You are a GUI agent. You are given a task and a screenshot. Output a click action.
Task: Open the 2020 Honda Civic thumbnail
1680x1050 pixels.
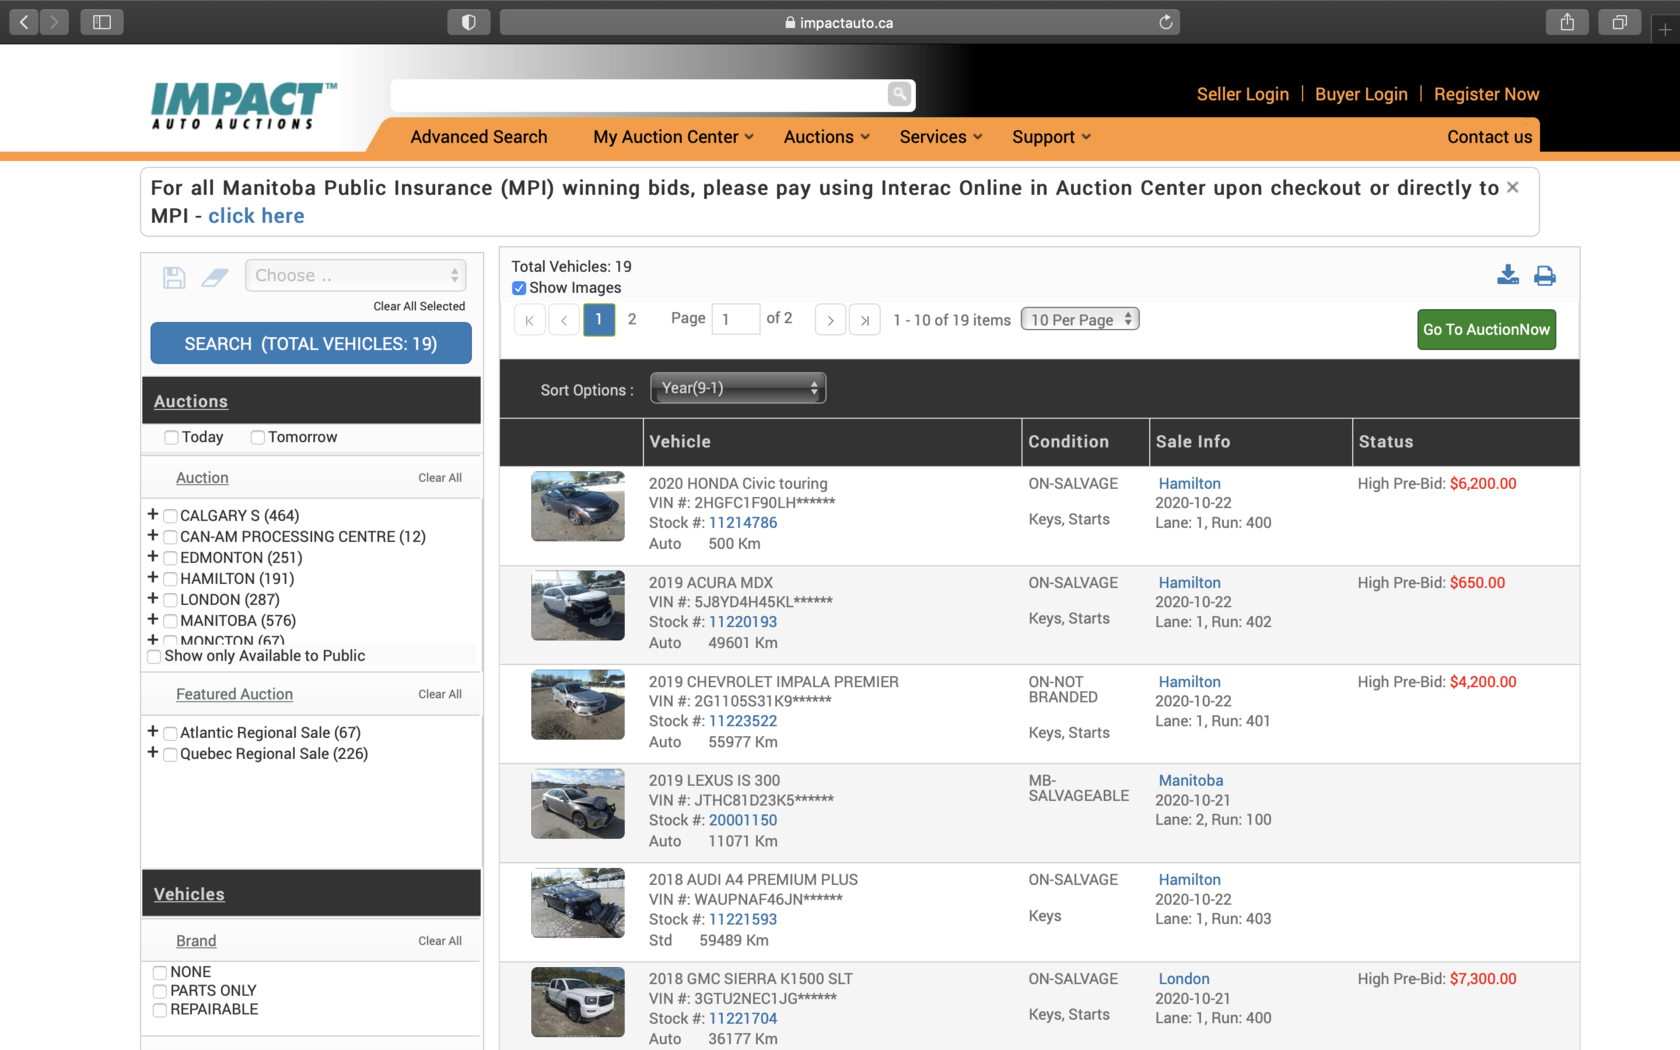578,506
